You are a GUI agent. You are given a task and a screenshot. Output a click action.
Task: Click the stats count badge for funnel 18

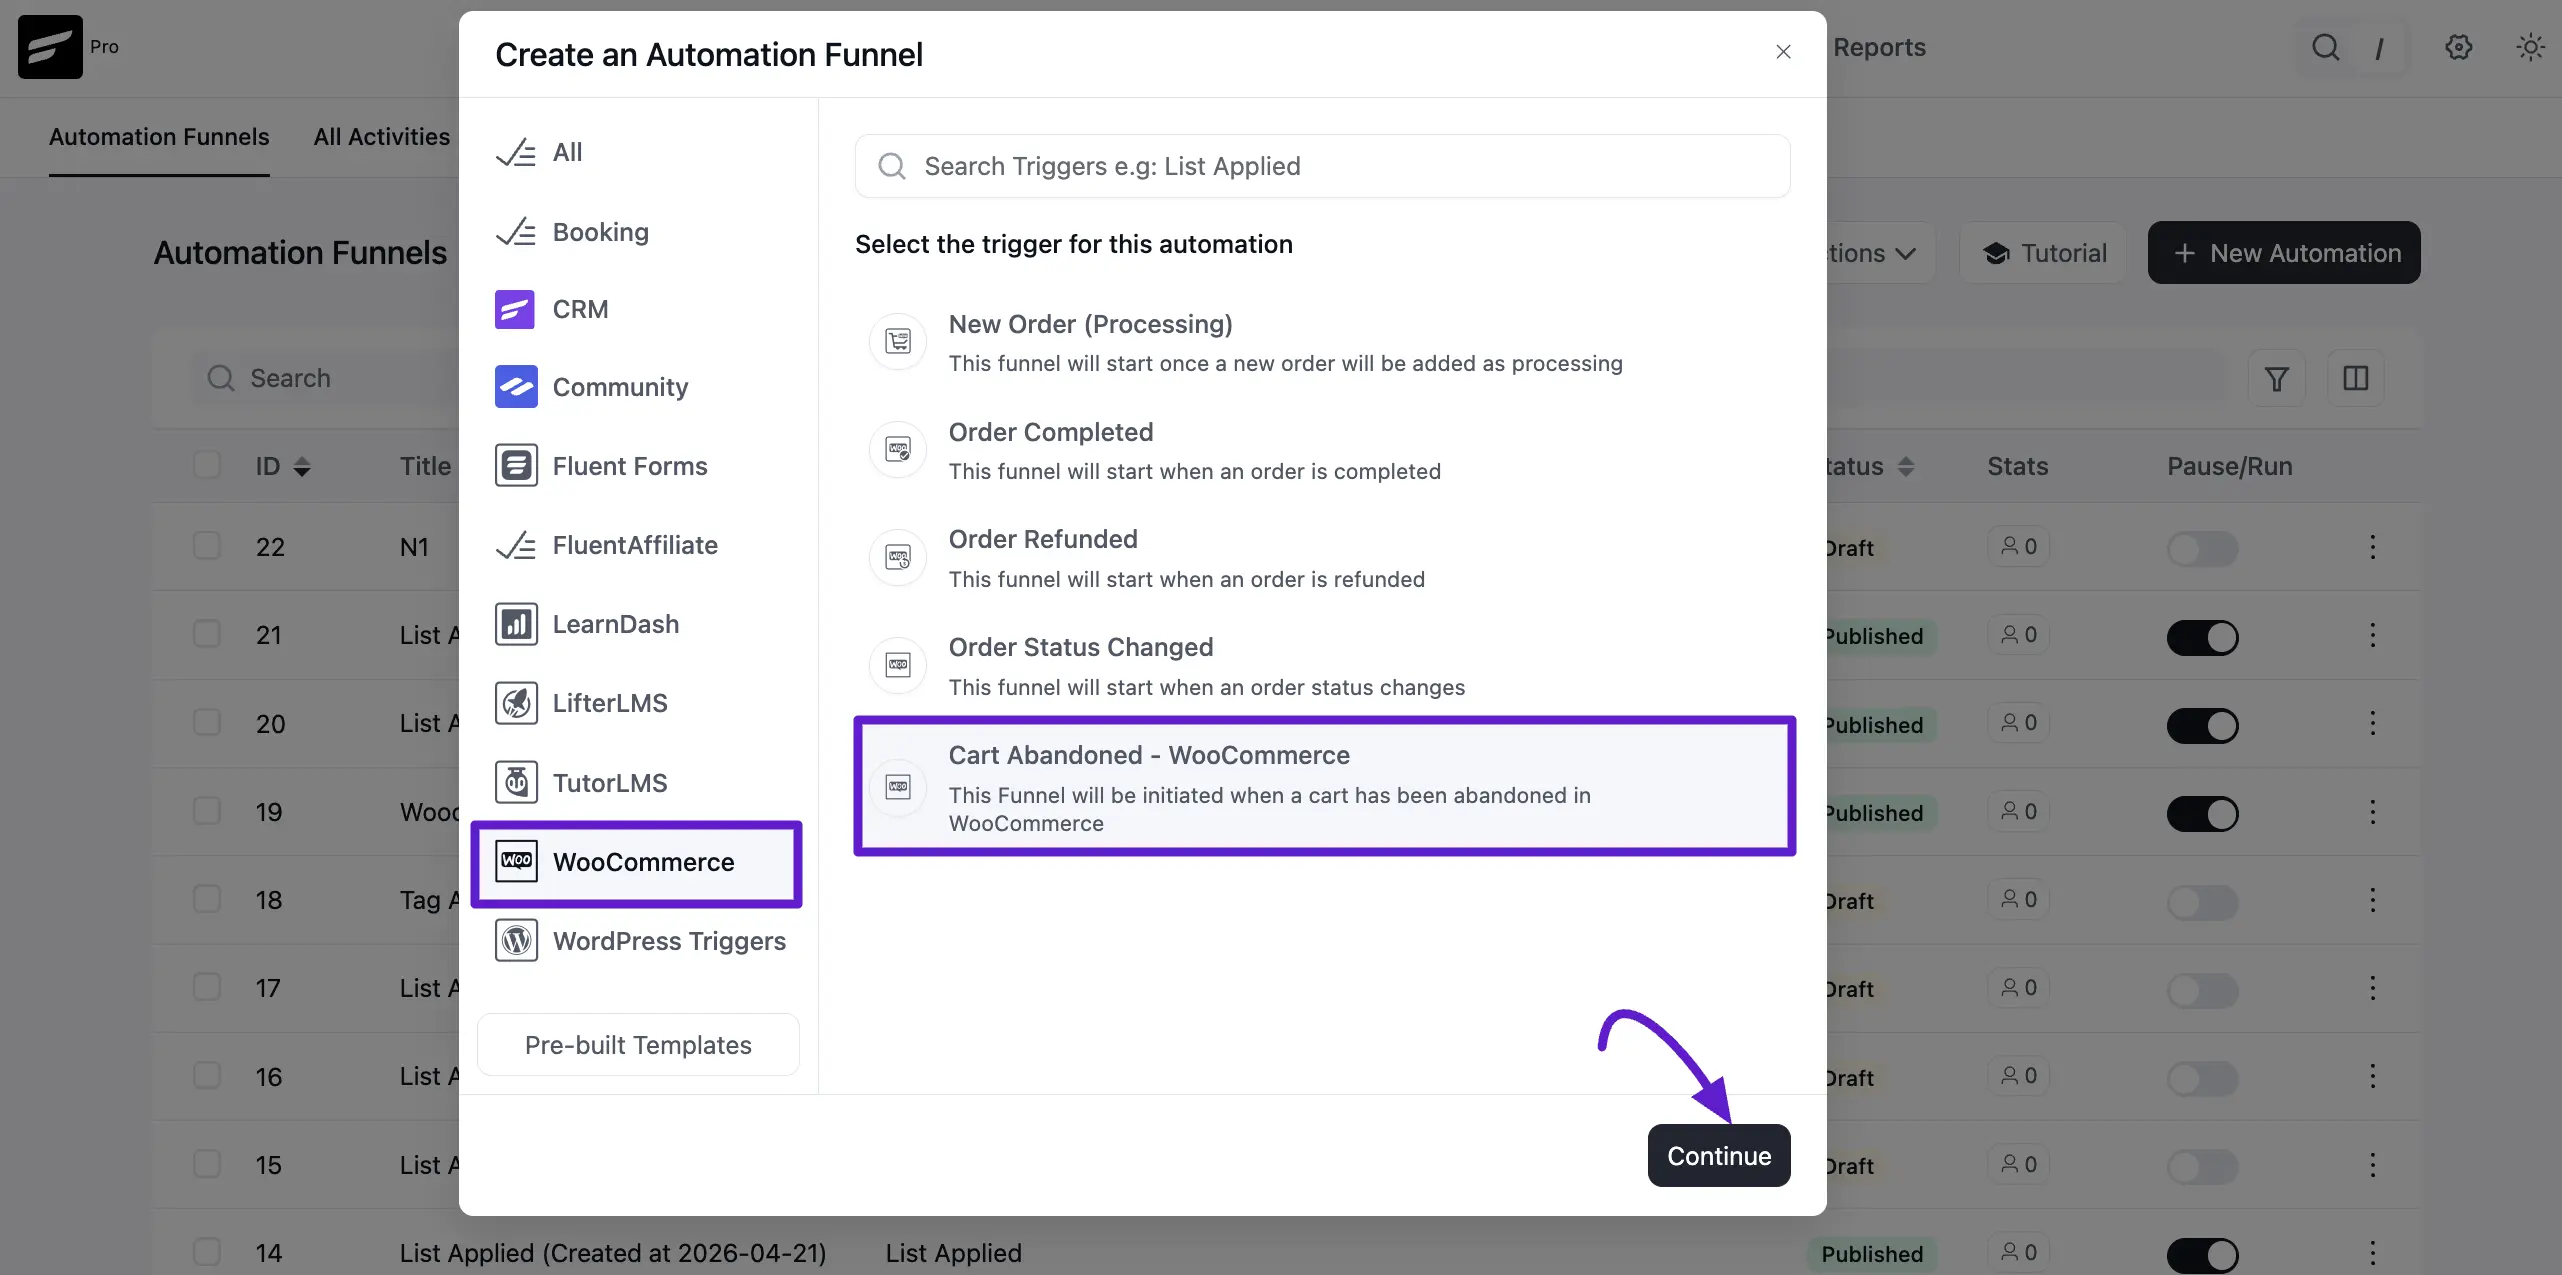click(x=2018, y=899)
